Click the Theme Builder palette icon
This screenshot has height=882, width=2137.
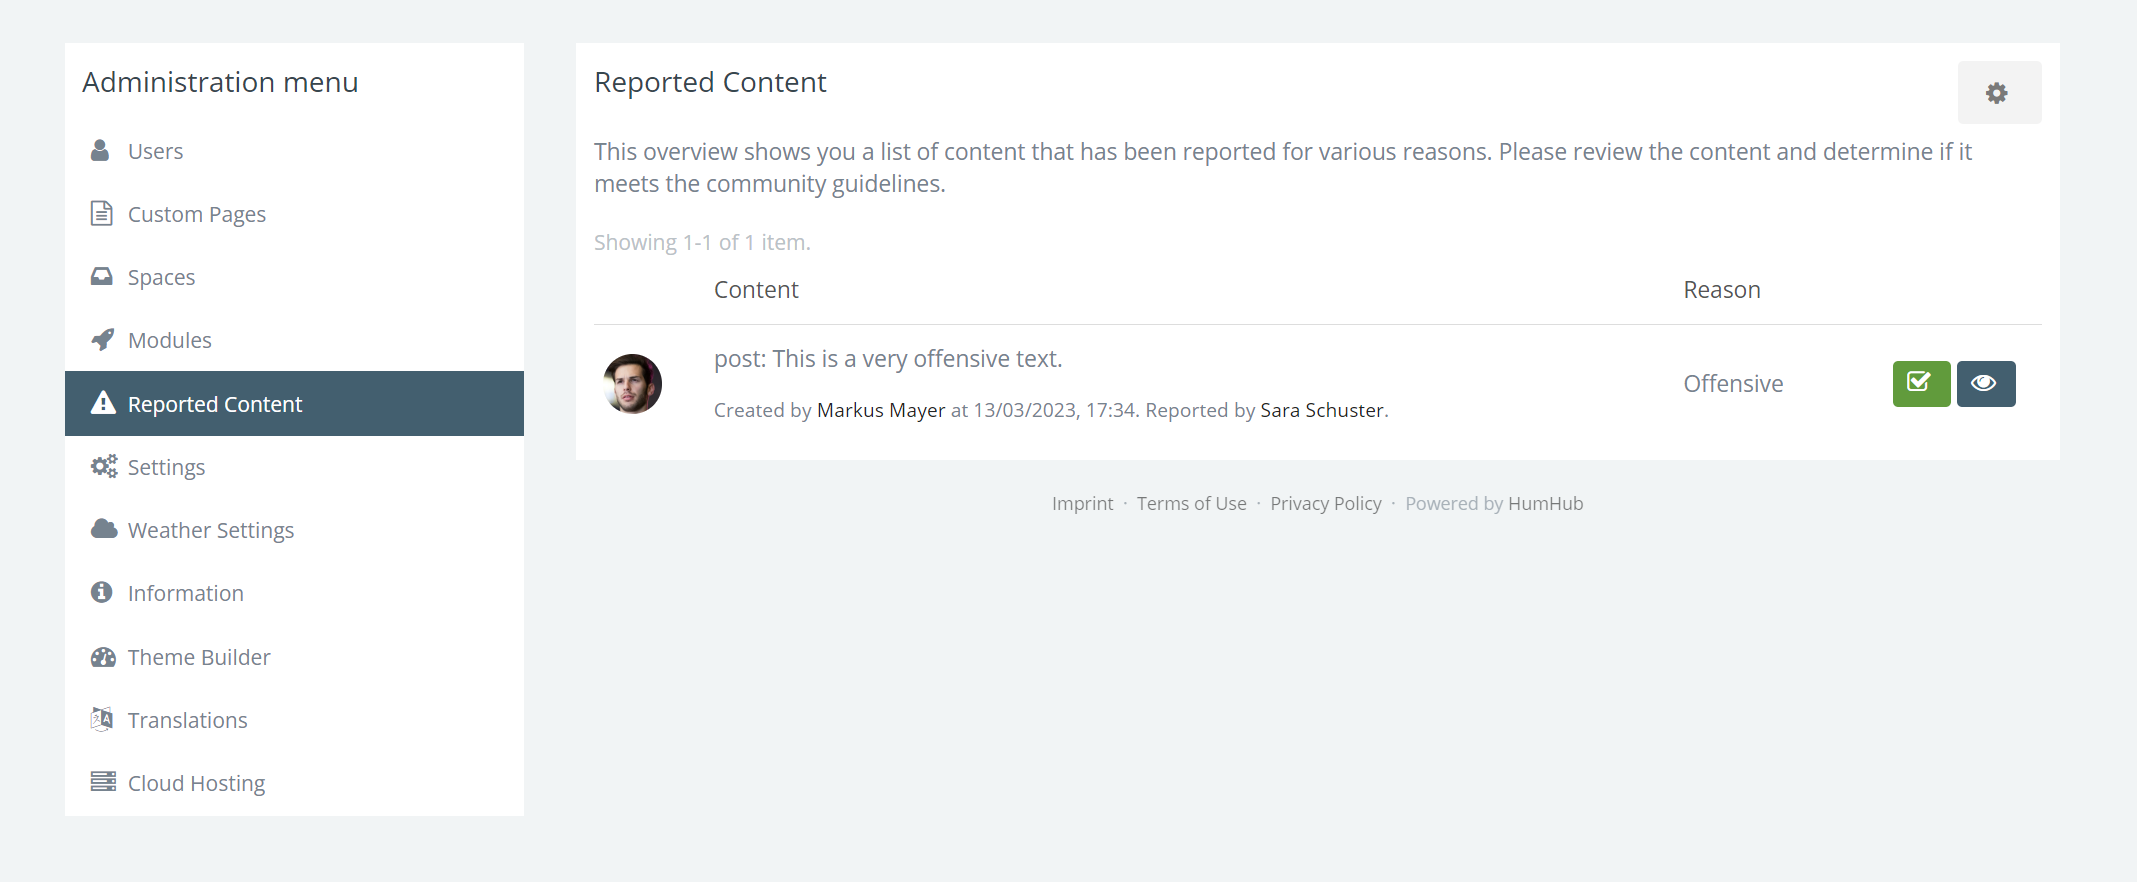(103, 657)
